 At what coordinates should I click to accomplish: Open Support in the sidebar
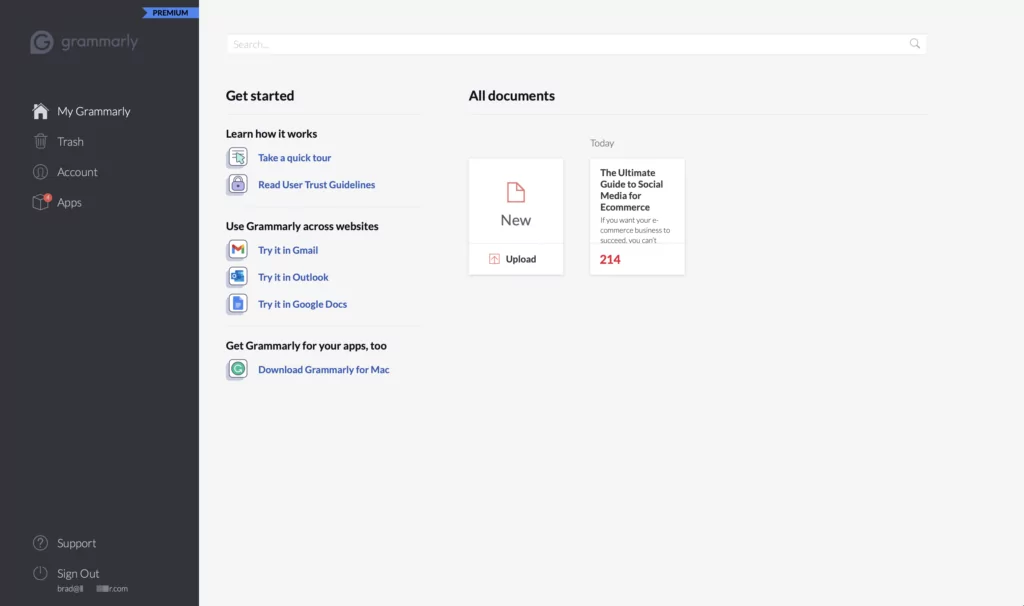[76, 543]
